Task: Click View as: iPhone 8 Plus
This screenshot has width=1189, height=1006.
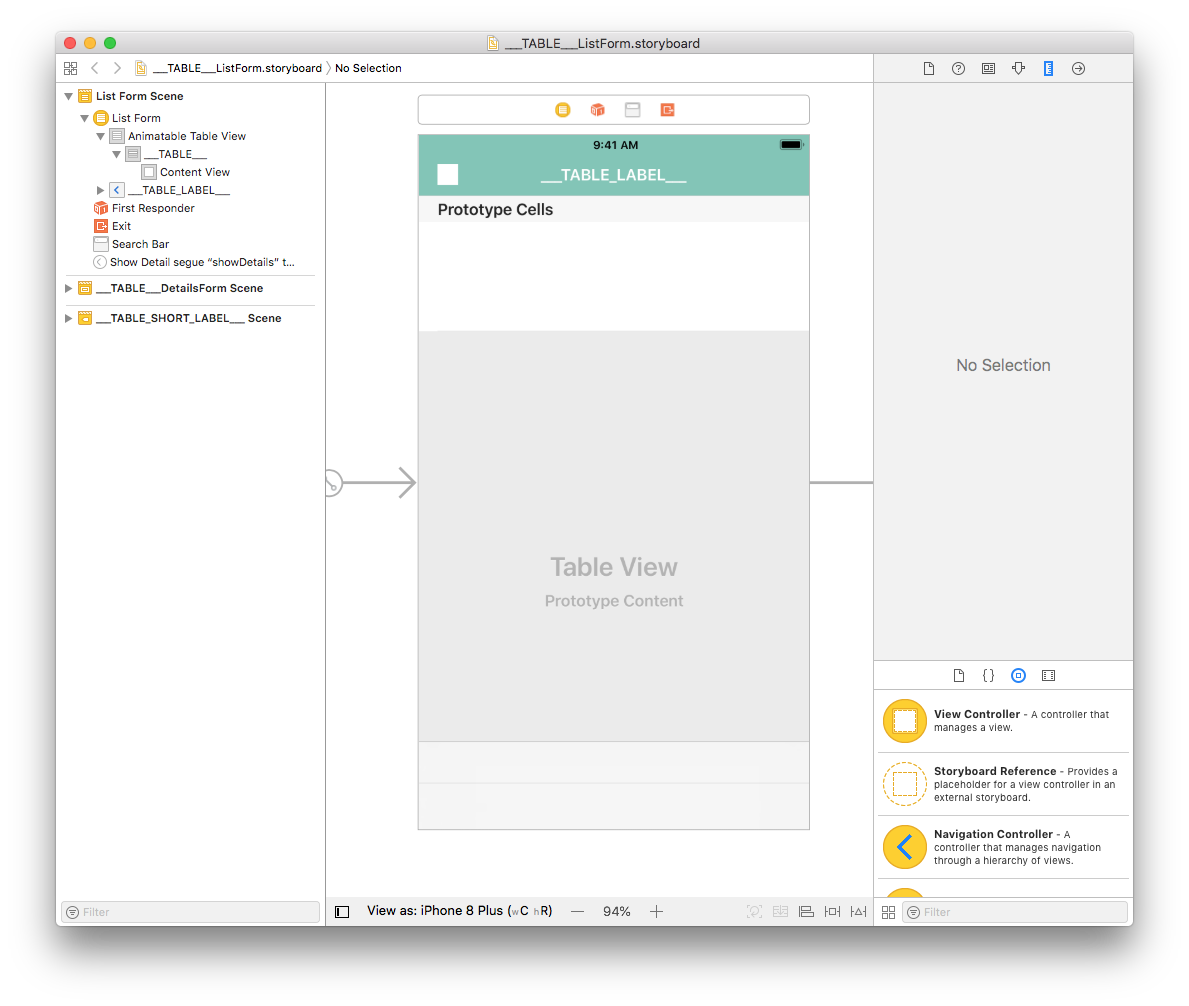Action: tap(460, 910)
